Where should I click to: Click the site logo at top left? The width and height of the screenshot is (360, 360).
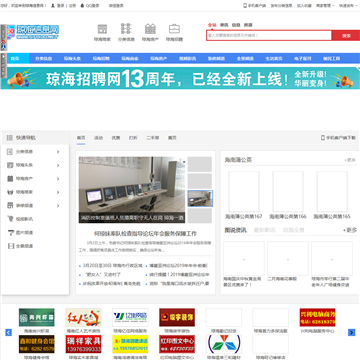click(33, 32)
